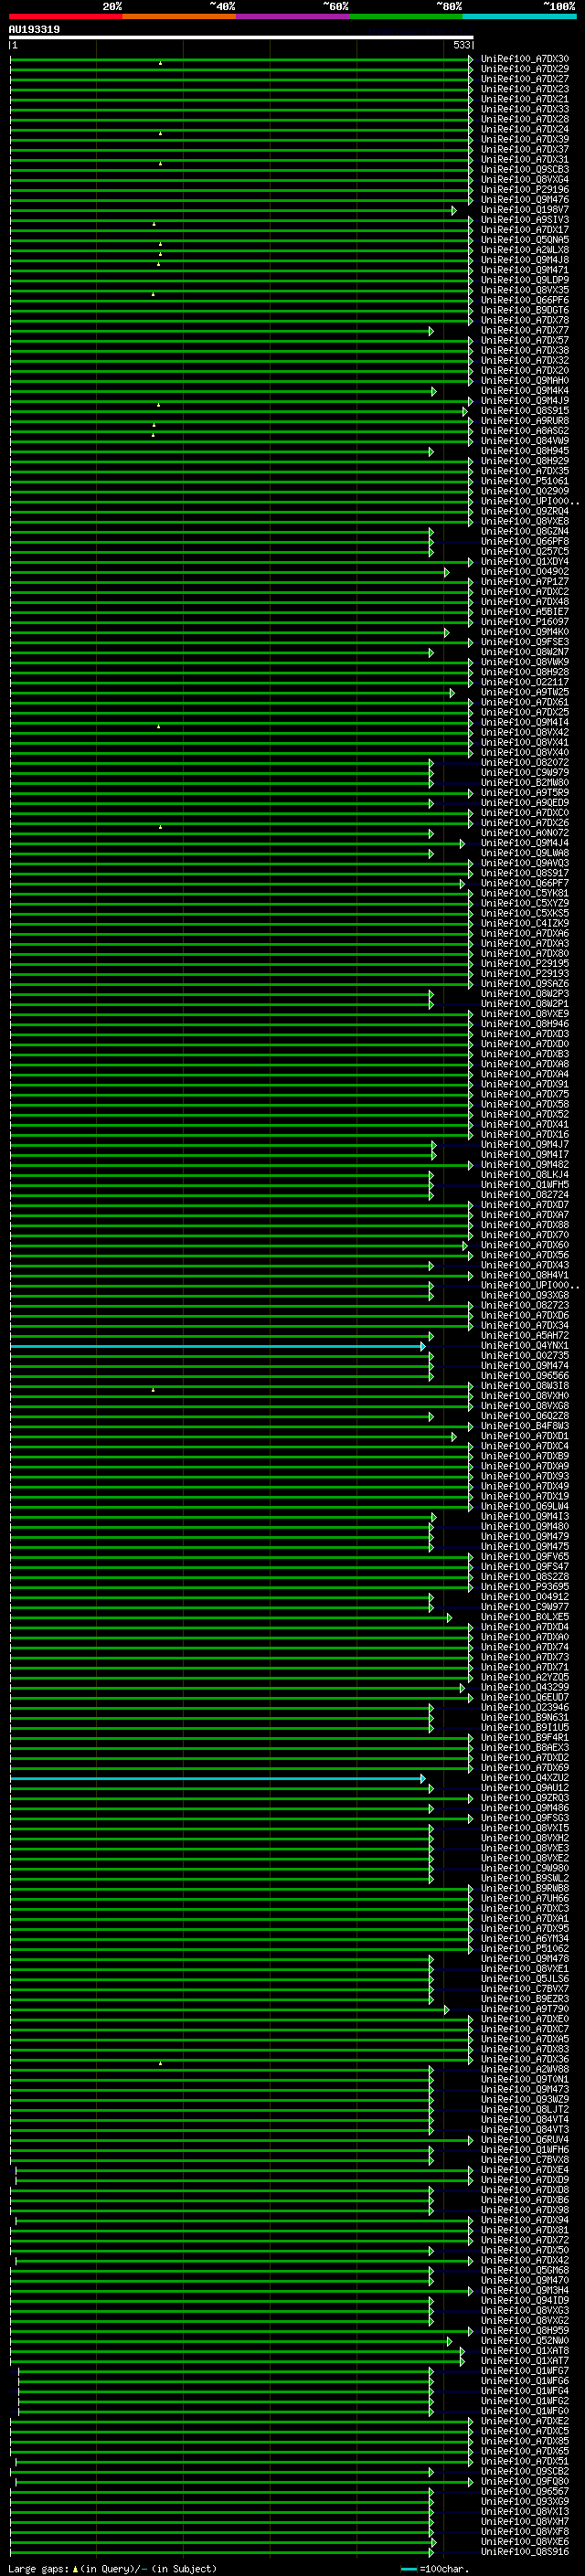Select label UniRef100_O04902

click(x=525, y=572)
